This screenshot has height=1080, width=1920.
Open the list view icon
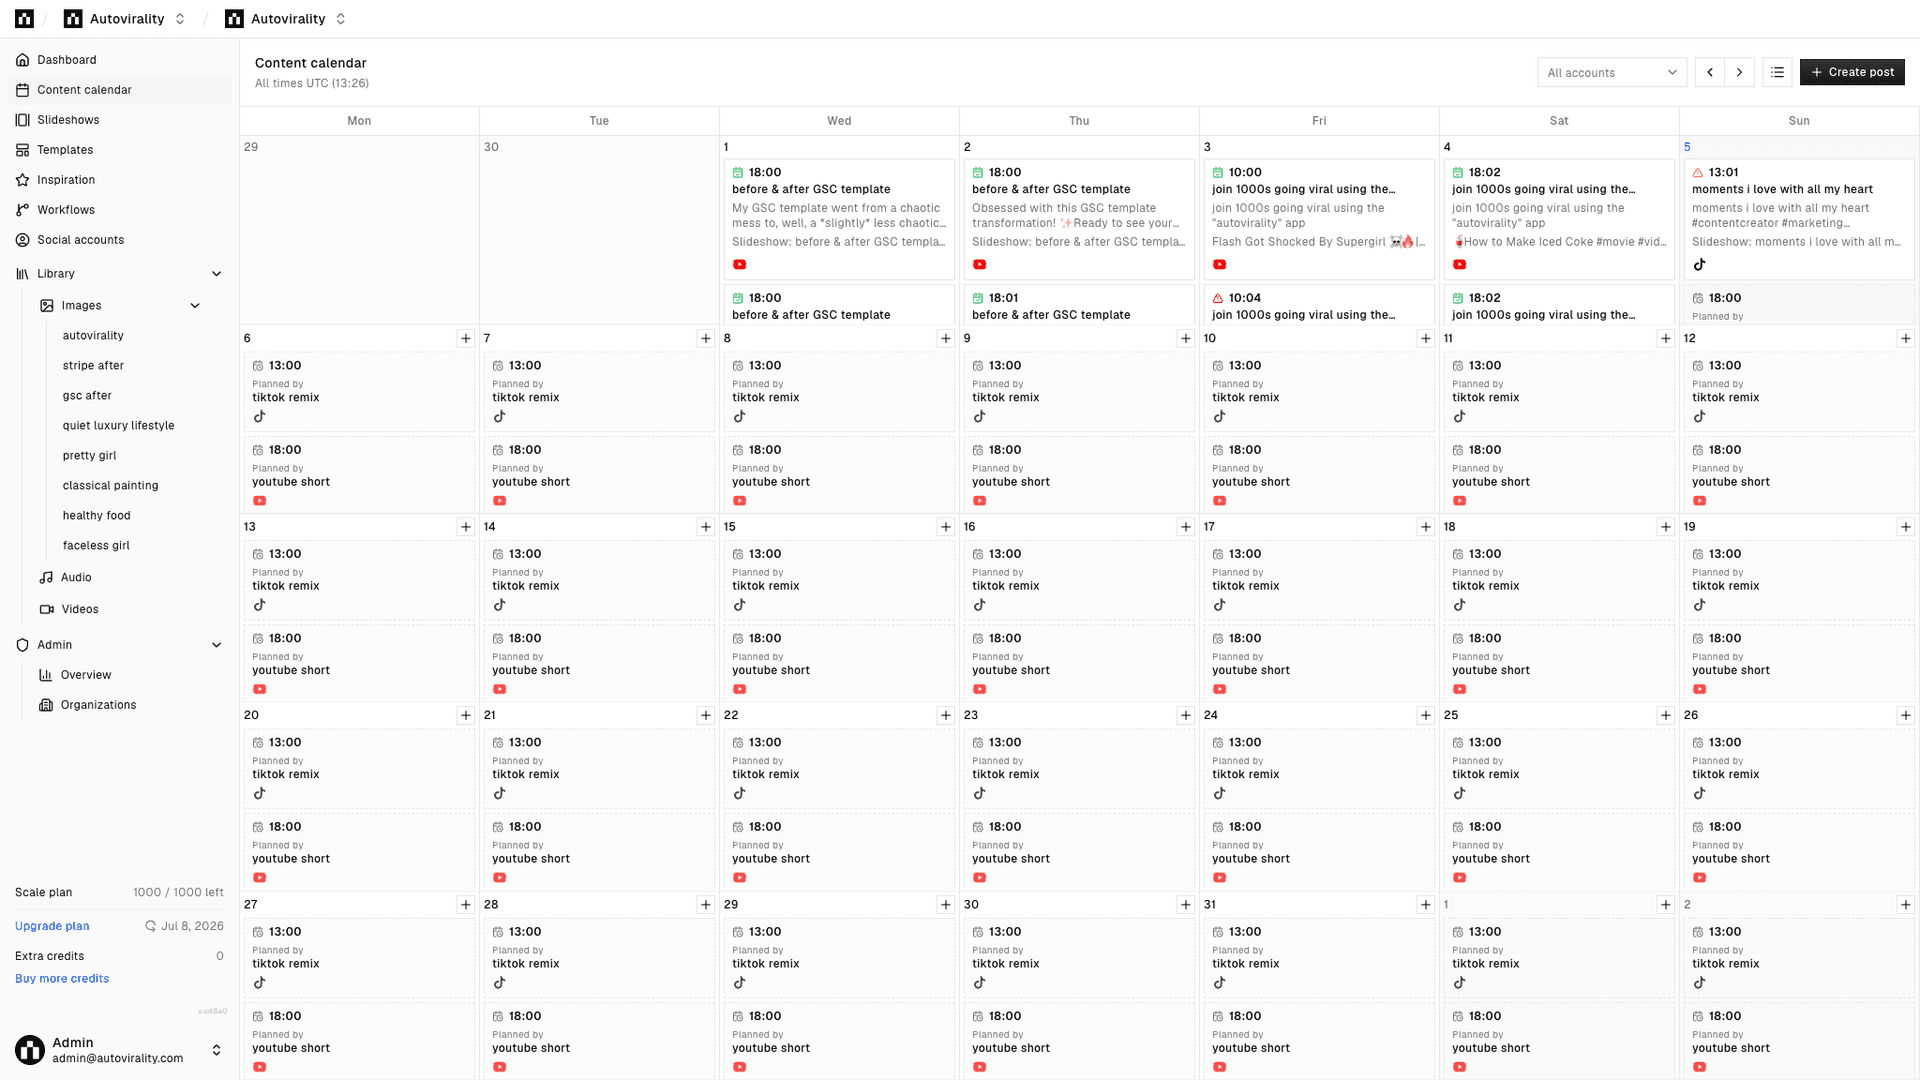(1777, 72)
